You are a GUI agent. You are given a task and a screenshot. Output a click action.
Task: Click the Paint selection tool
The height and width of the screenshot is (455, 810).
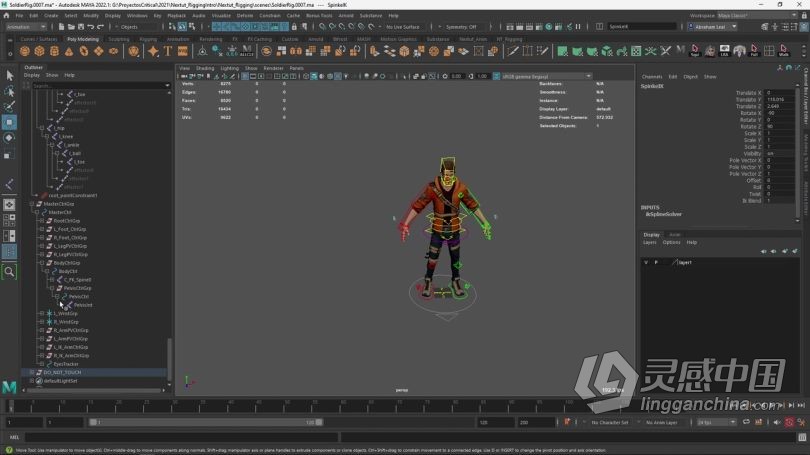click(9, 107)
